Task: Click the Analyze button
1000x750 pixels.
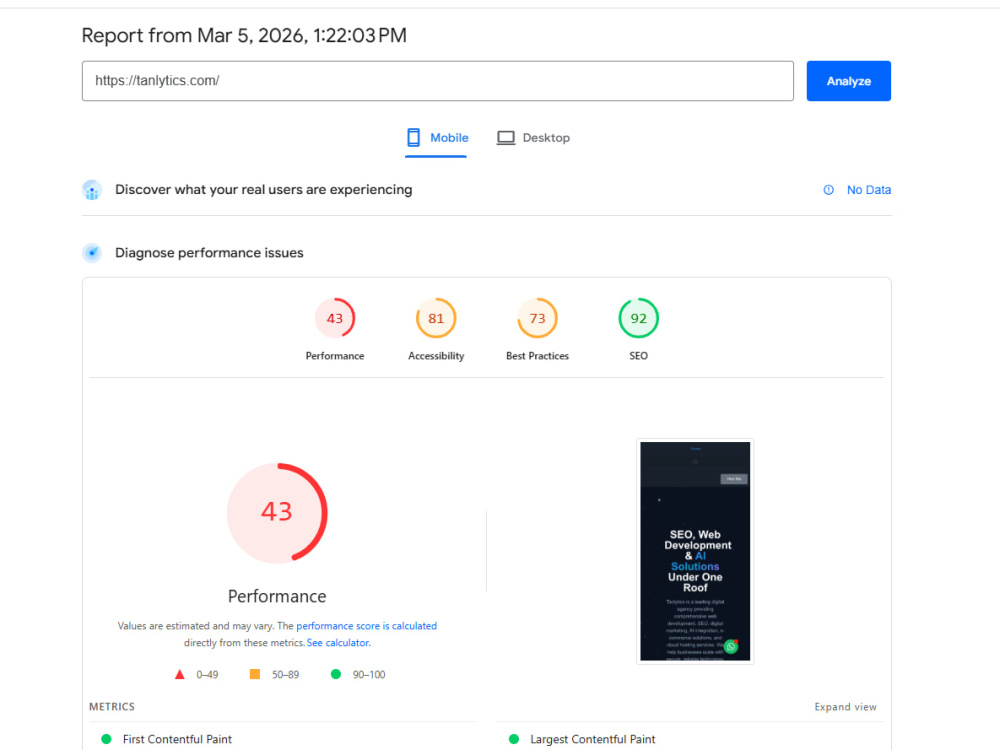Action: pos(848,81)
